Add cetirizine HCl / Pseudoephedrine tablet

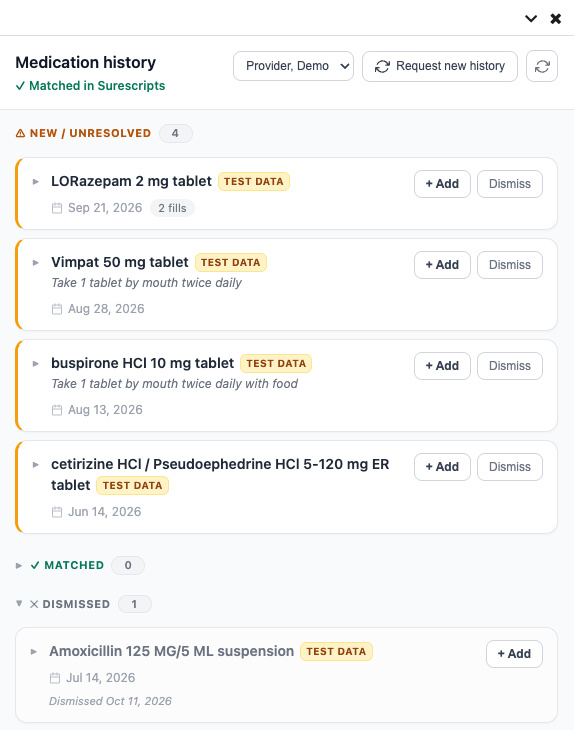[x=442, y=467]
